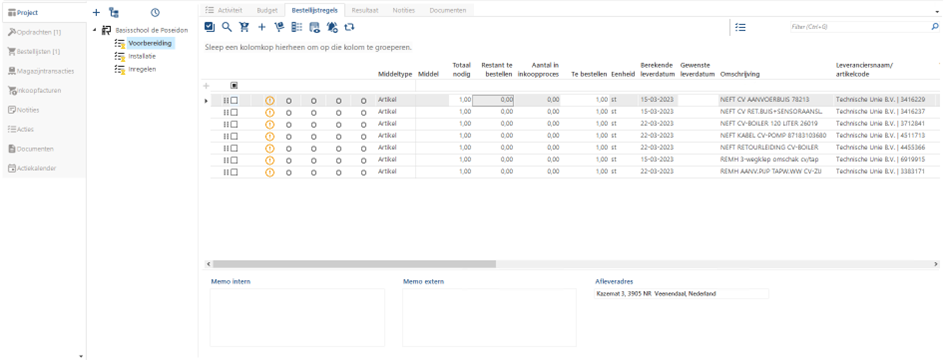This screenshot has height=360, width=945.
Task: Click the Filter (Ctrl+G) search field
Action: tap(859, 27)
